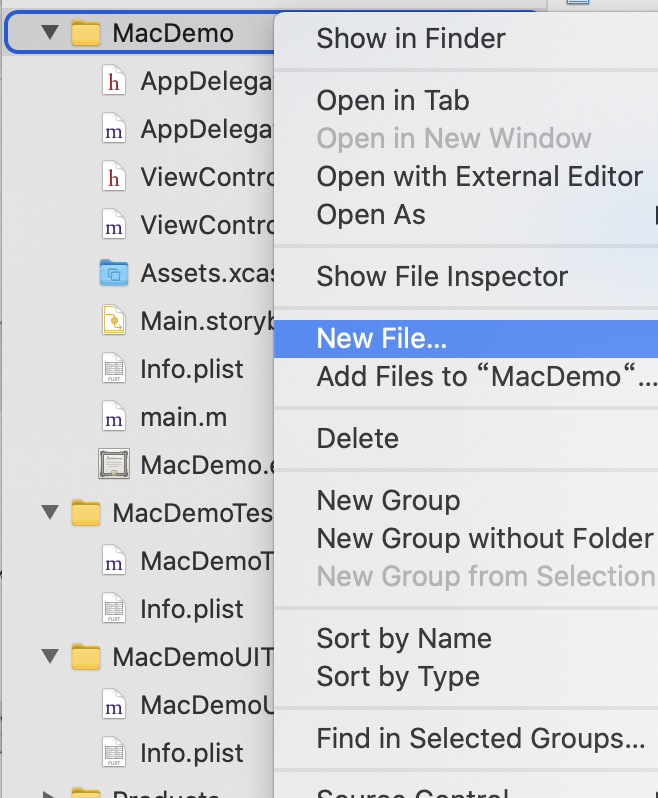Click the Main.storyboard file icon

tap(114, 321)
